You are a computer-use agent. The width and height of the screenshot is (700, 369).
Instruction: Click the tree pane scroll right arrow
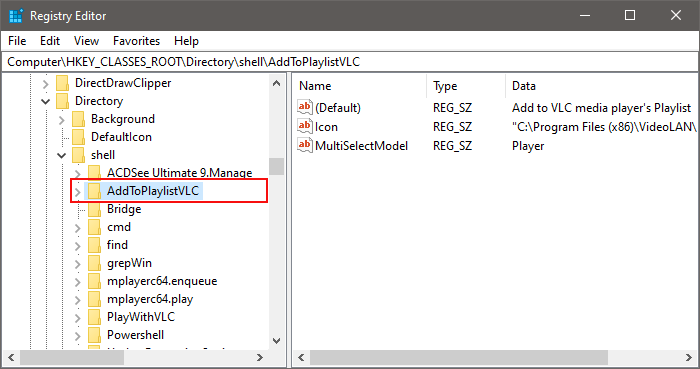click(x=260, y=357)
